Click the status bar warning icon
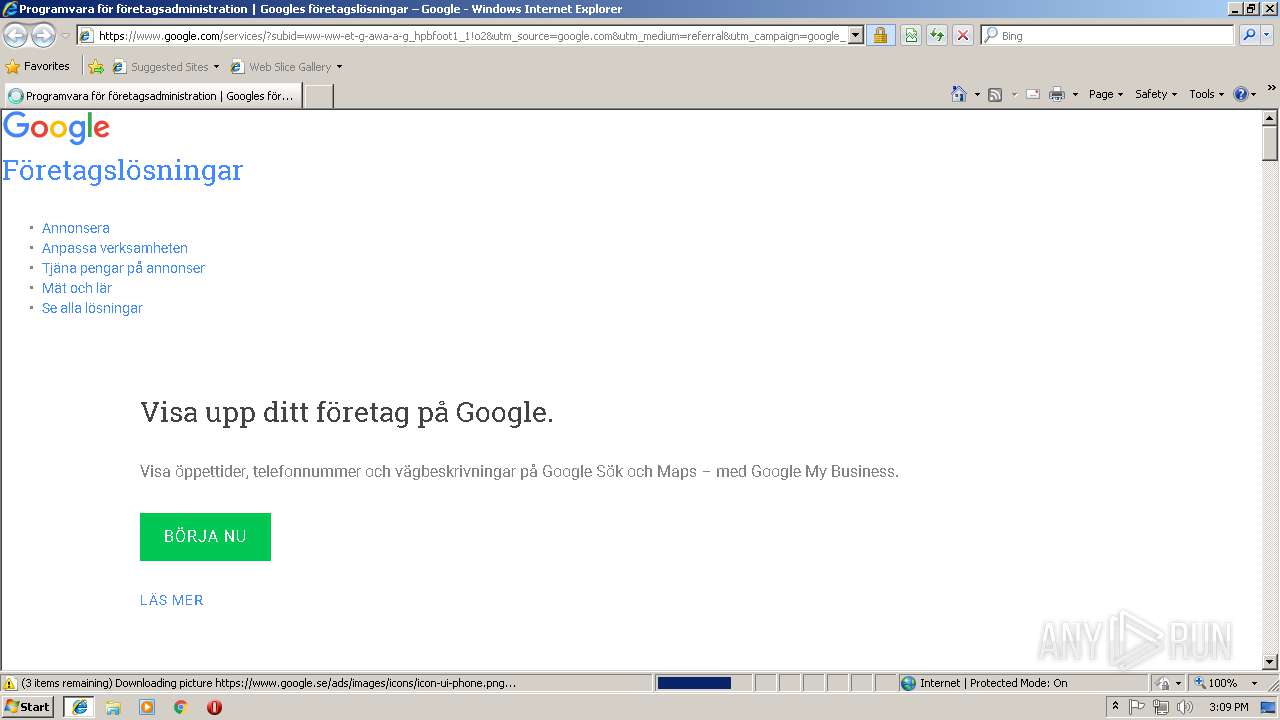 point(10,683)
